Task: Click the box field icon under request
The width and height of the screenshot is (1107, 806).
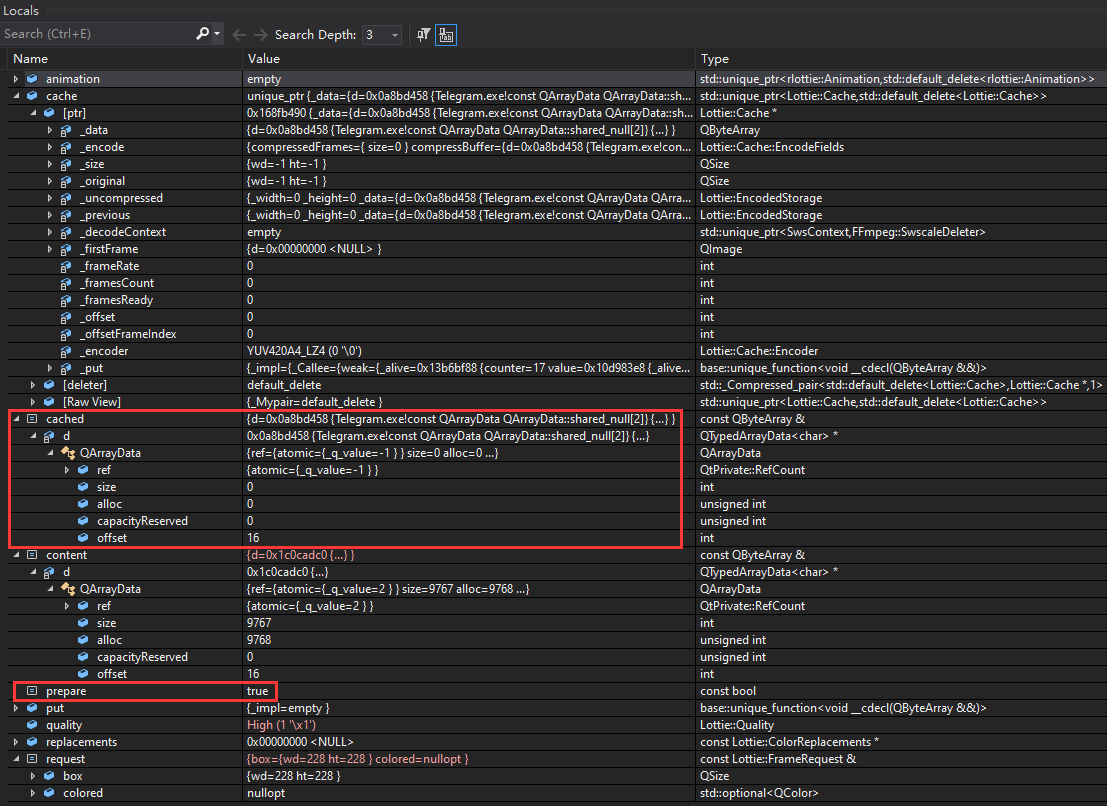Action: point(49,775)
